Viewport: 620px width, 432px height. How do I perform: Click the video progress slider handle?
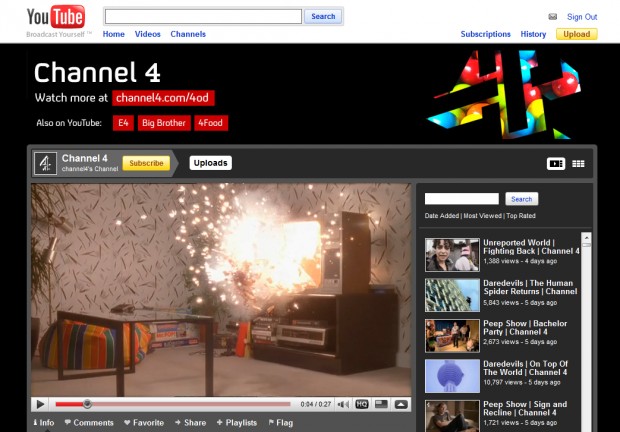pos(87,404)
